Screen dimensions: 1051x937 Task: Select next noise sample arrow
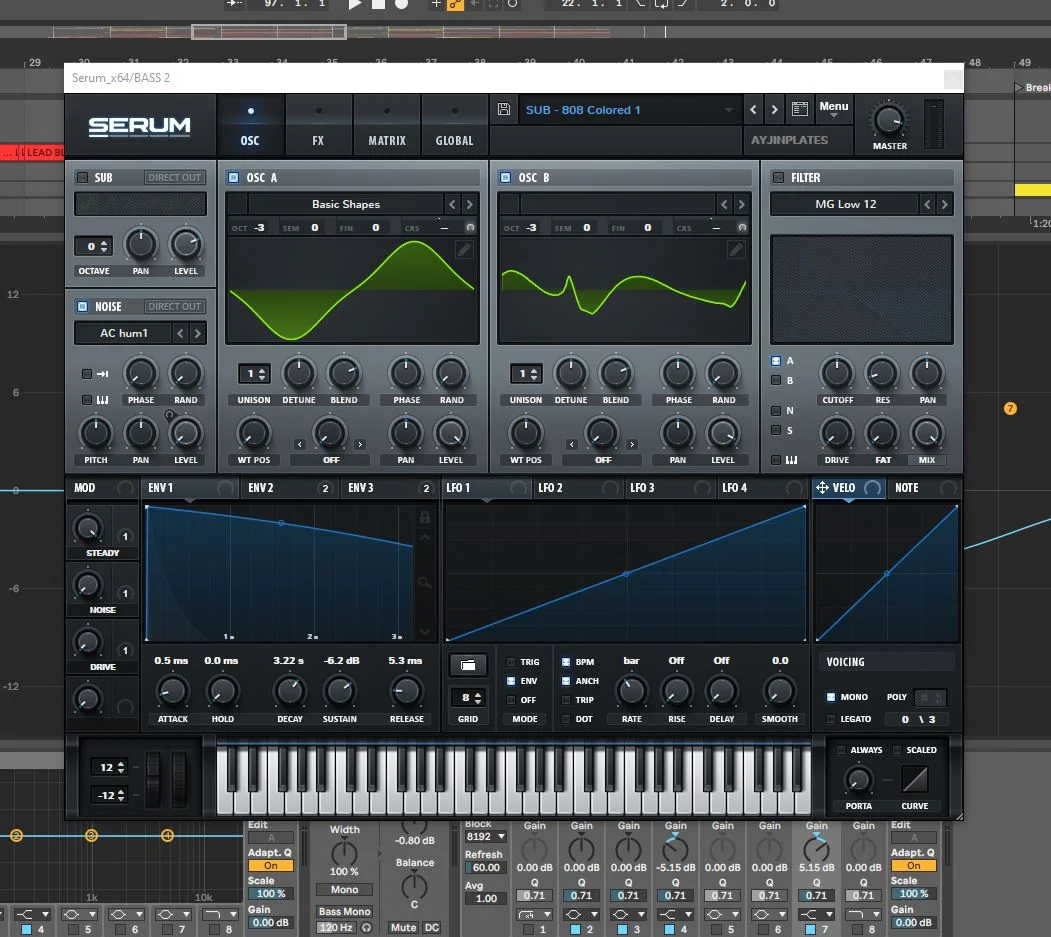(x=198, y=333)
